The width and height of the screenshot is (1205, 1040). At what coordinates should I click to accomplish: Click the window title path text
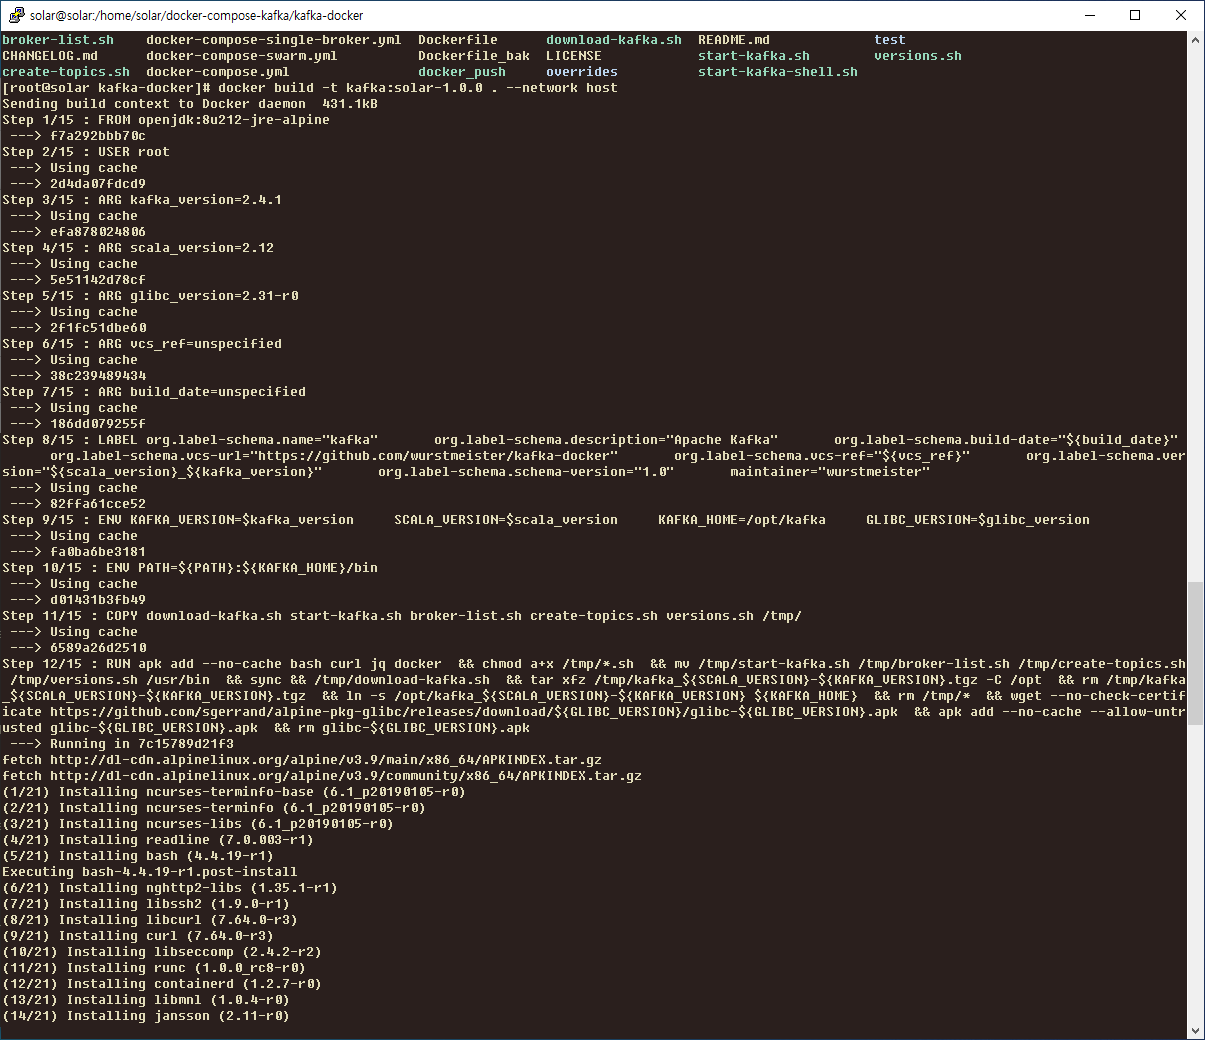coord(197,15)
